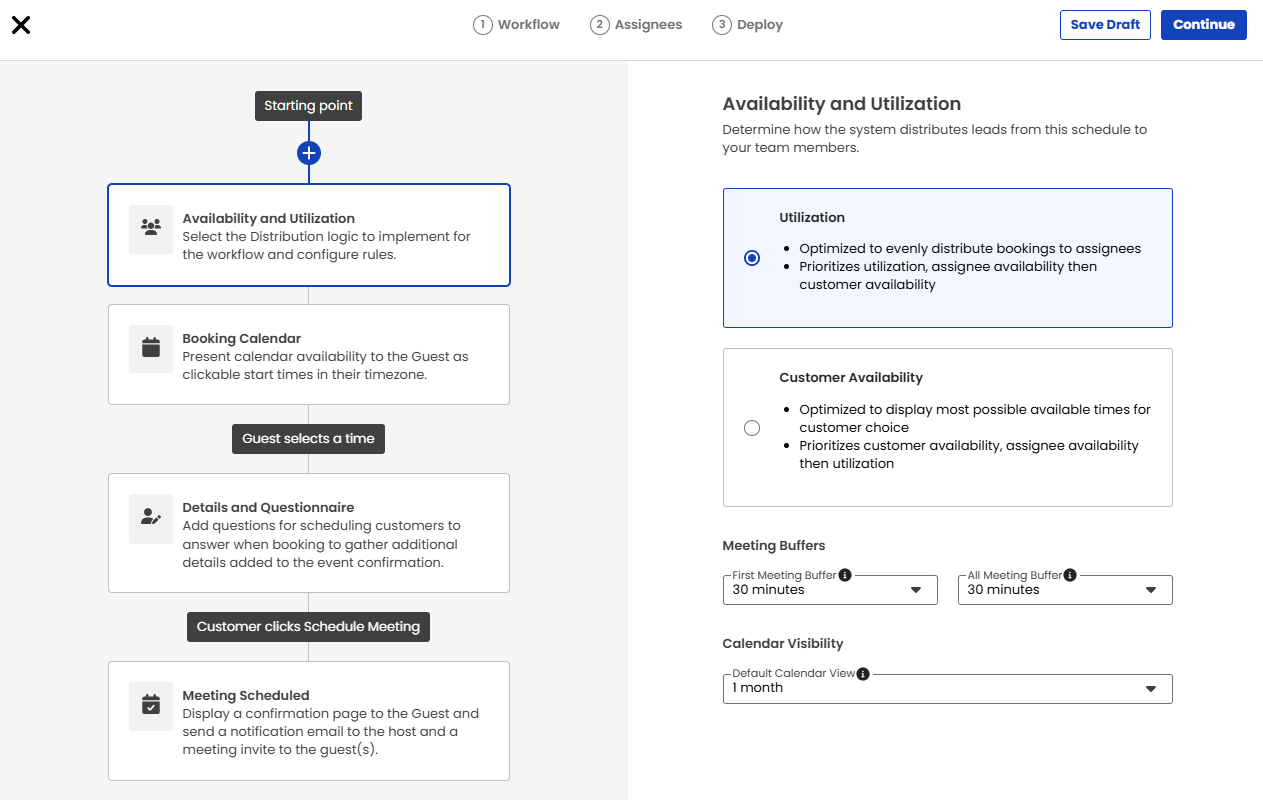This screenshot has width=1263, height=800.
Task: Jump to the Deploy step
Action: [748, 25]
